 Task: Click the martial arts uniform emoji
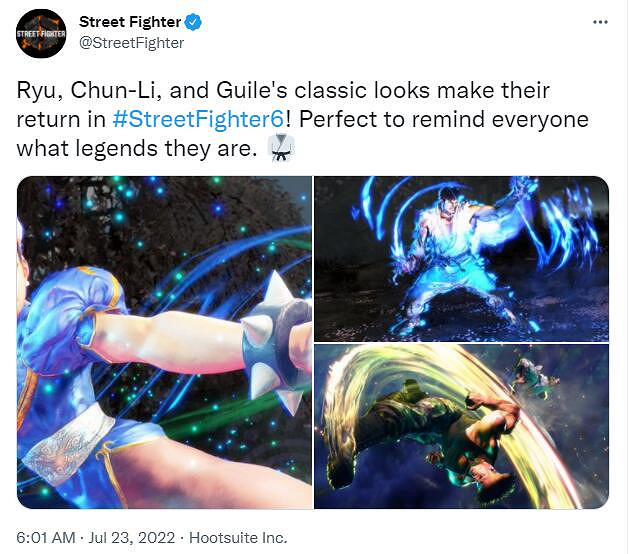[281, 148]
